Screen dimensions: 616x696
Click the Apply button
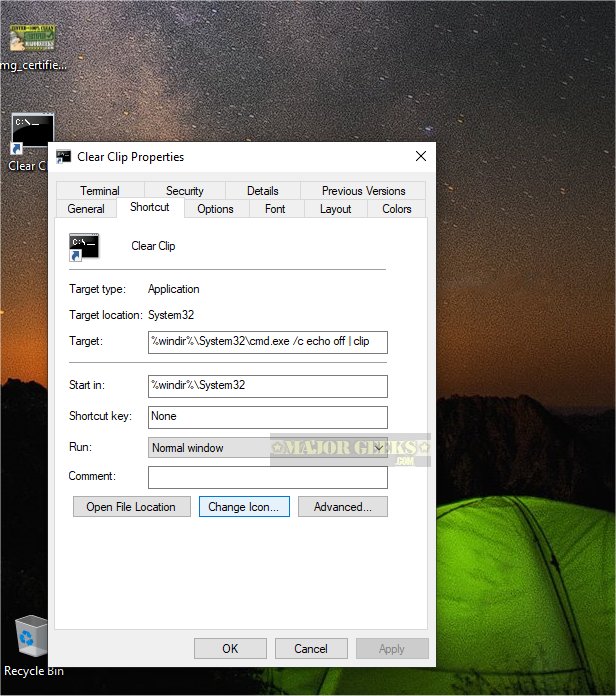click(392, 649)
